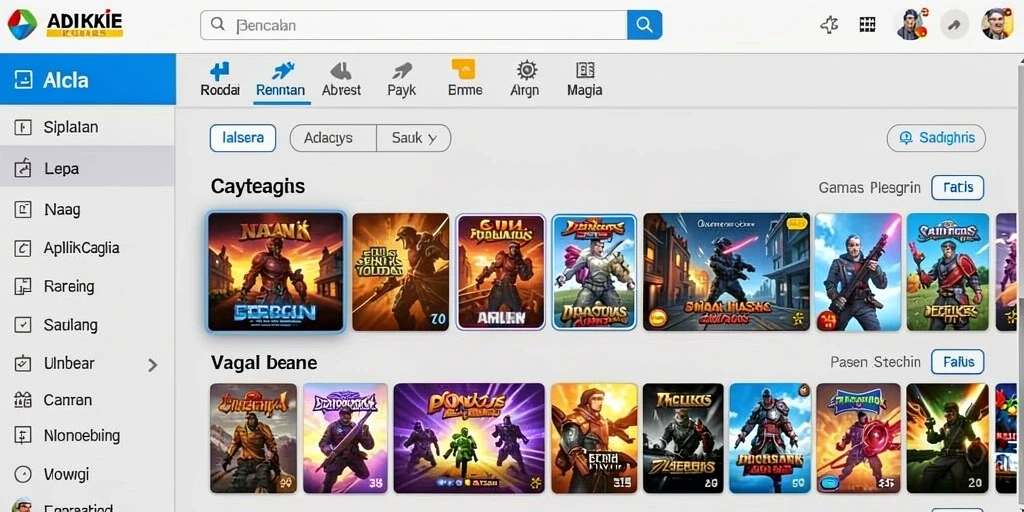Open the sparkle icon in header
The height and width of the screenshot is (512, 1024).
pyautogui.click(x=829, y=25)
